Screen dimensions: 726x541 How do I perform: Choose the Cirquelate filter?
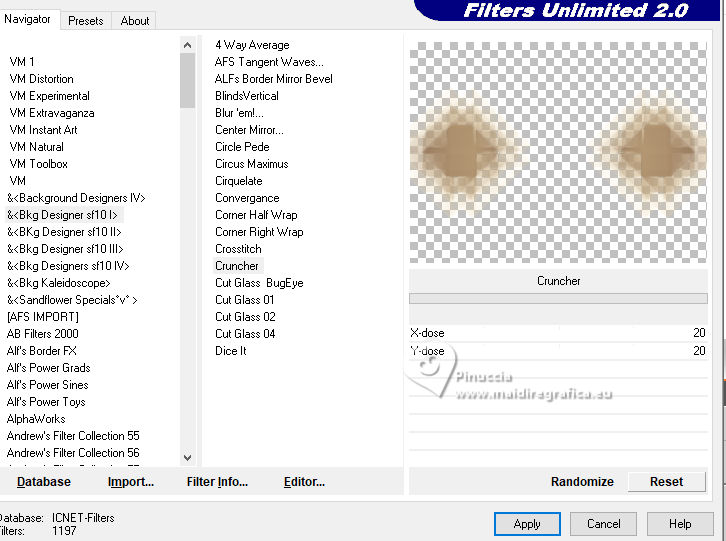(238, 181)
